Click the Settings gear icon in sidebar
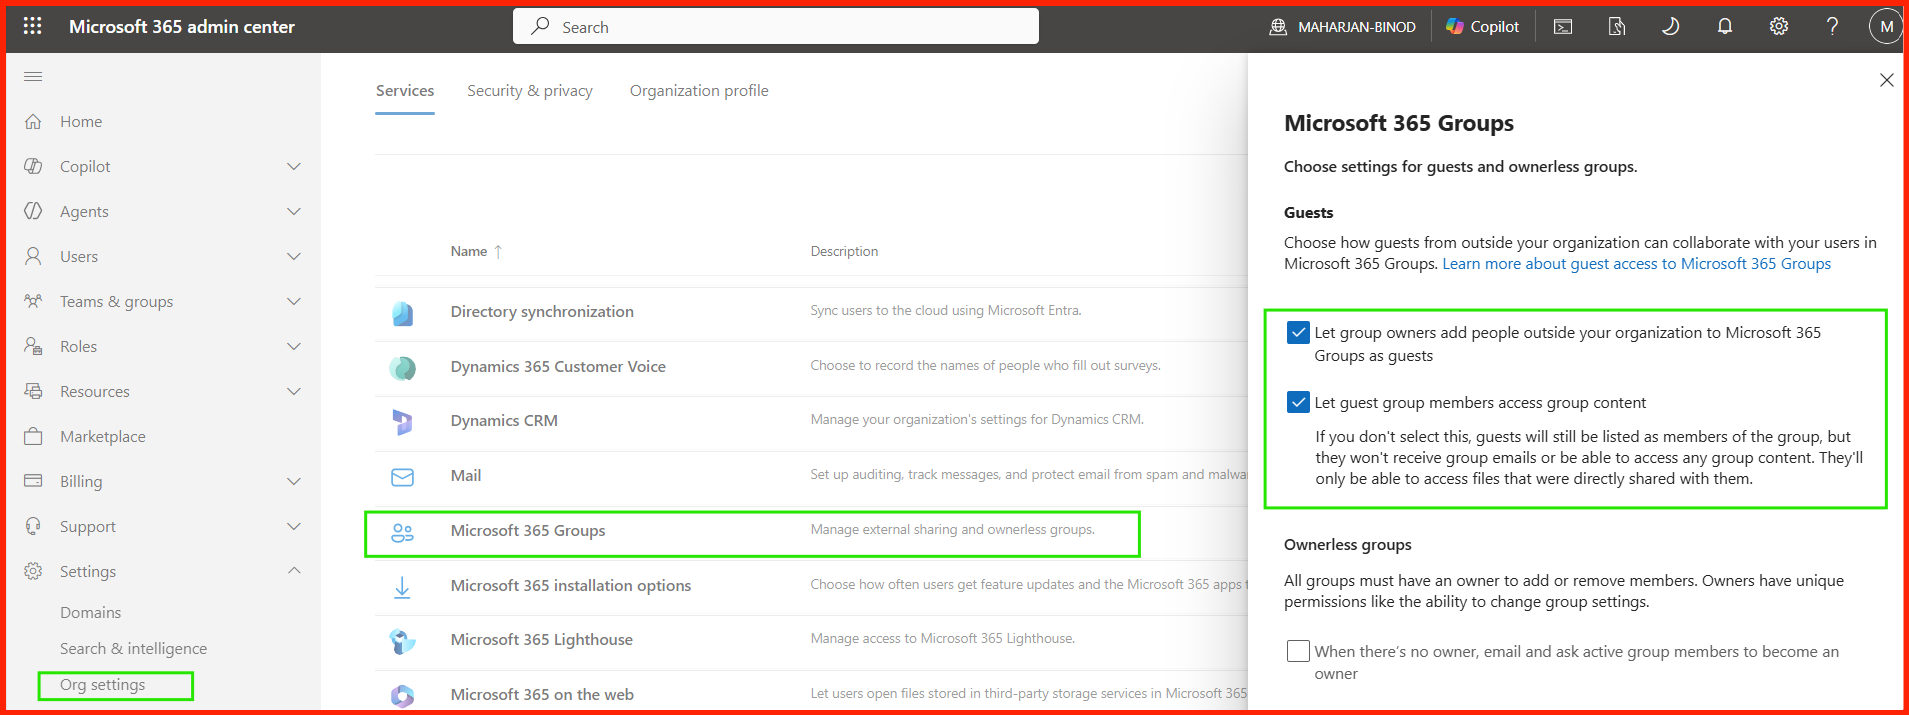This screenshot has width=1909, height=715. click(x=33, y=571)
